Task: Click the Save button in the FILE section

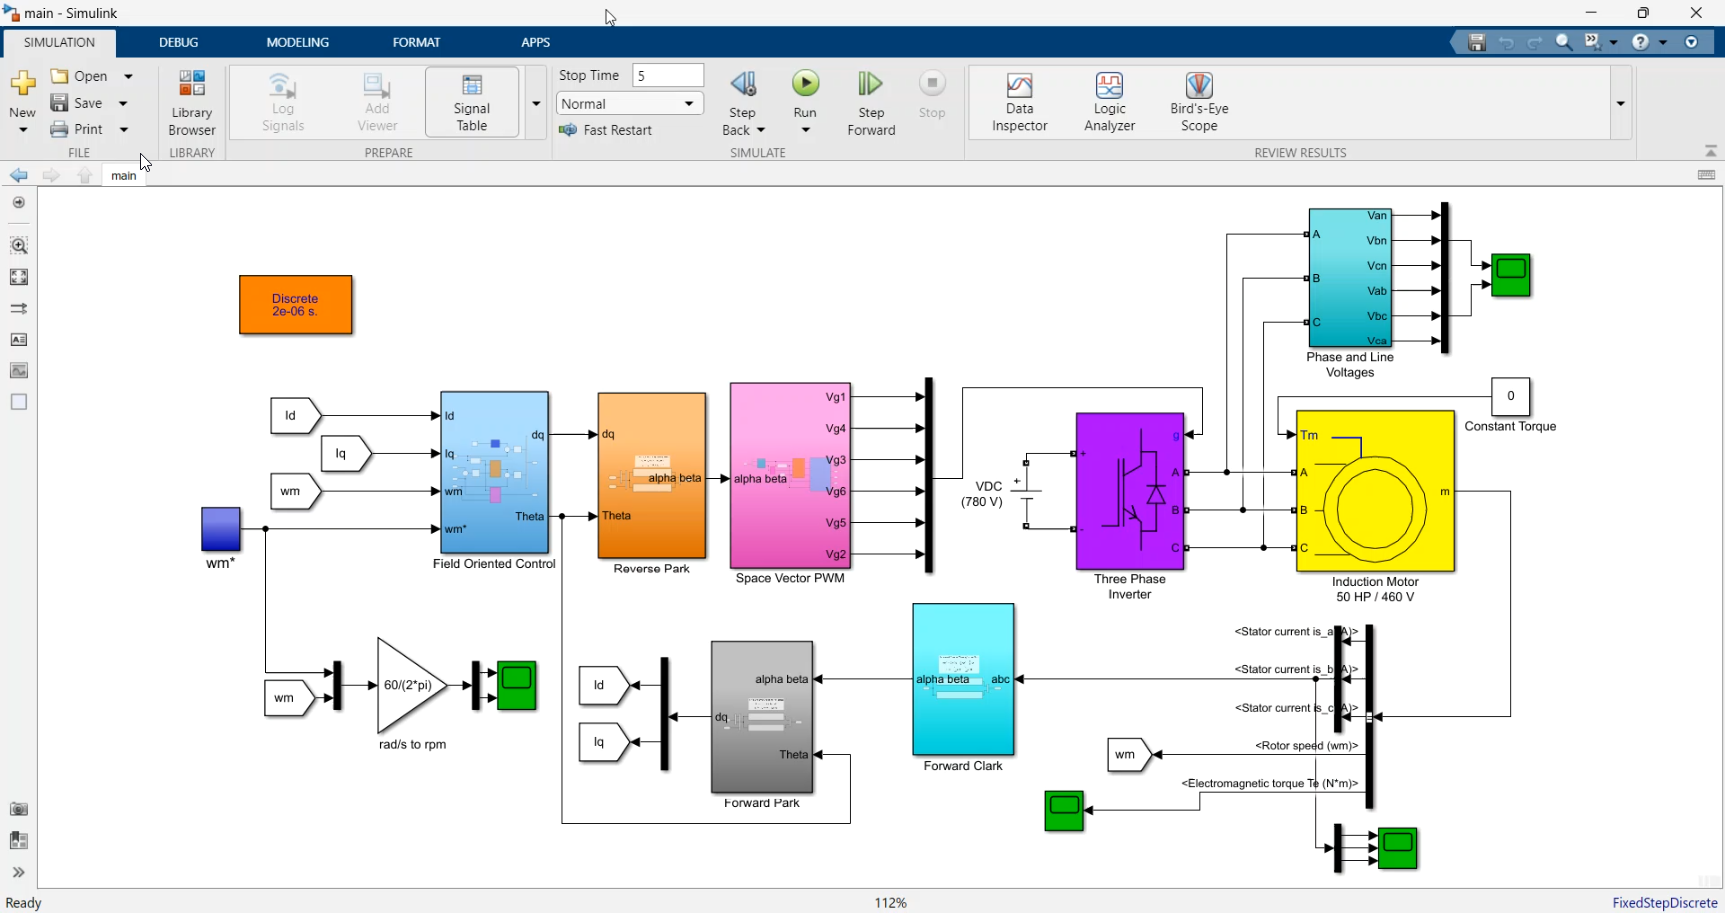Action: coord(77,103)
